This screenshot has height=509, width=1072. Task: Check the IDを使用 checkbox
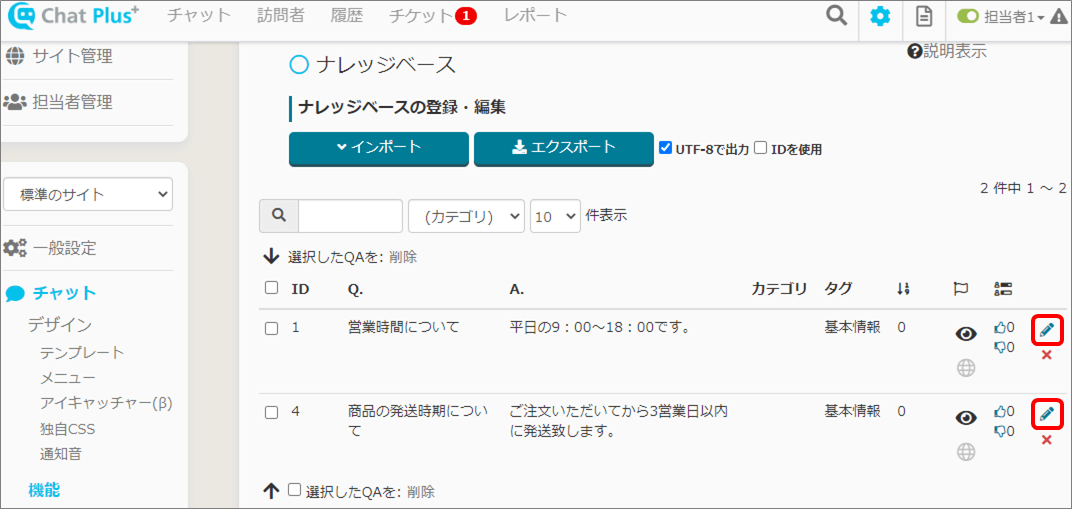760,148
